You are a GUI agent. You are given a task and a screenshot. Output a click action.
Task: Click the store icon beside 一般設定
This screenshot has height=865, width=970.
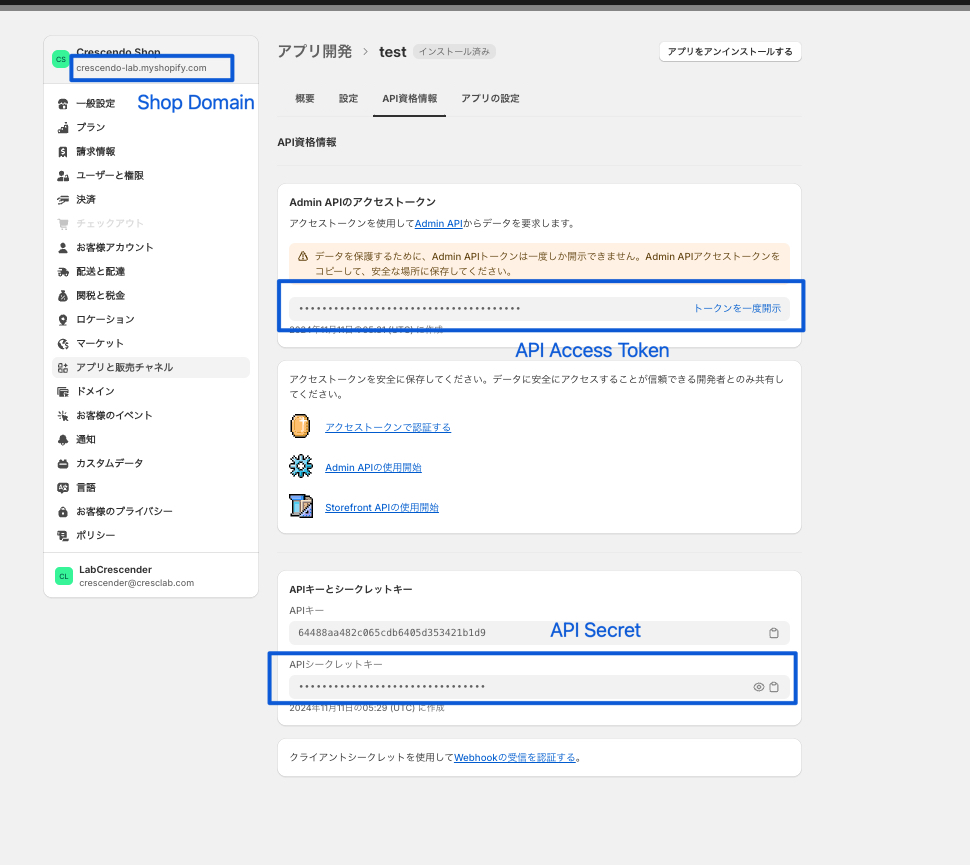click(x=63, y=104)
